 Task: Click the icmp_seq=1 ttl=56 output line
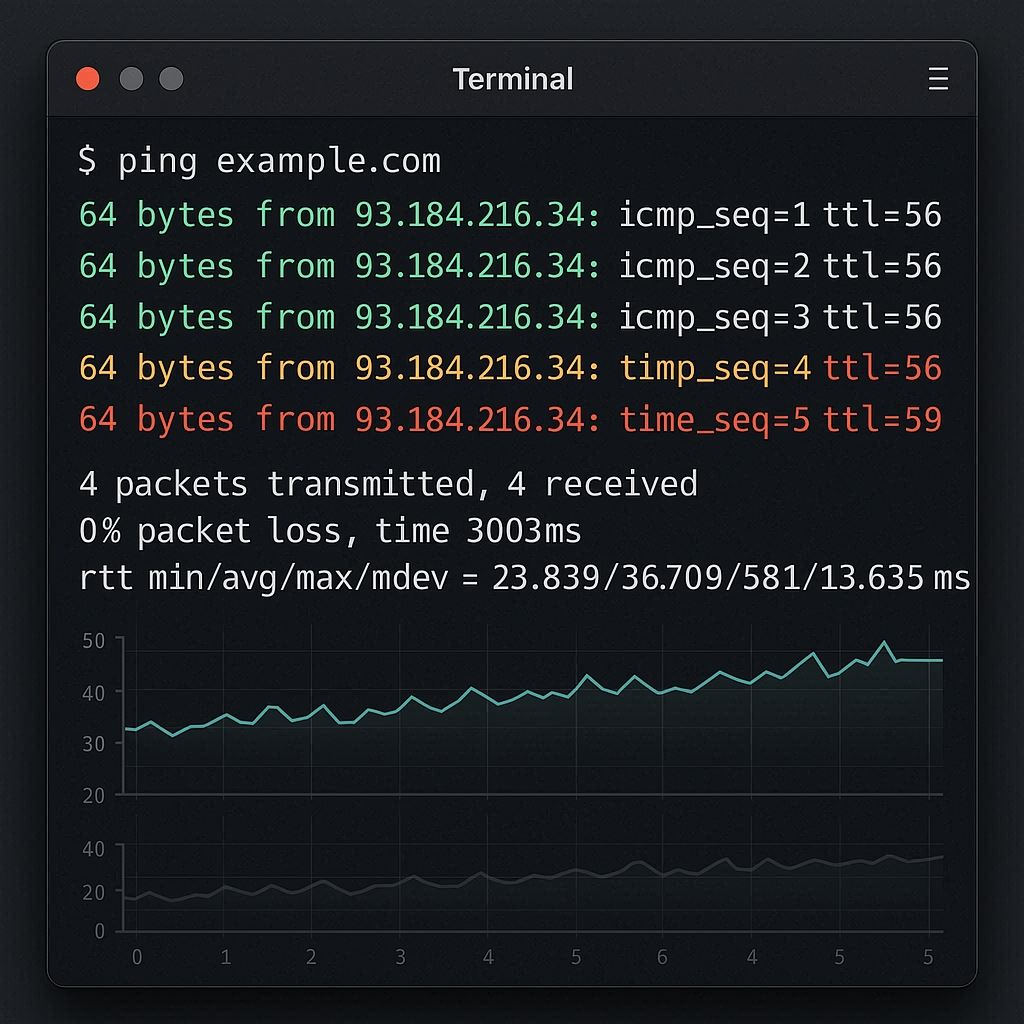pyautogui.click(x=510, y=215)
